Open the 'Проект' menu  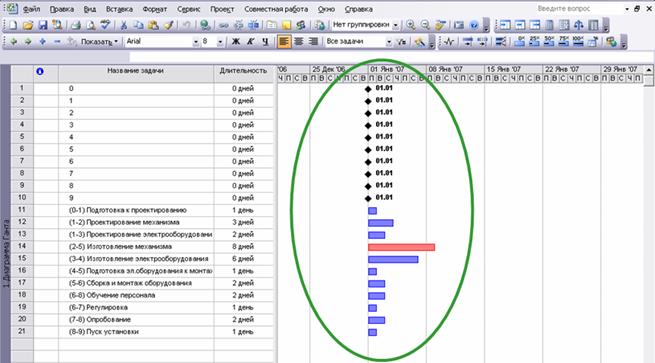coord(222,9)
